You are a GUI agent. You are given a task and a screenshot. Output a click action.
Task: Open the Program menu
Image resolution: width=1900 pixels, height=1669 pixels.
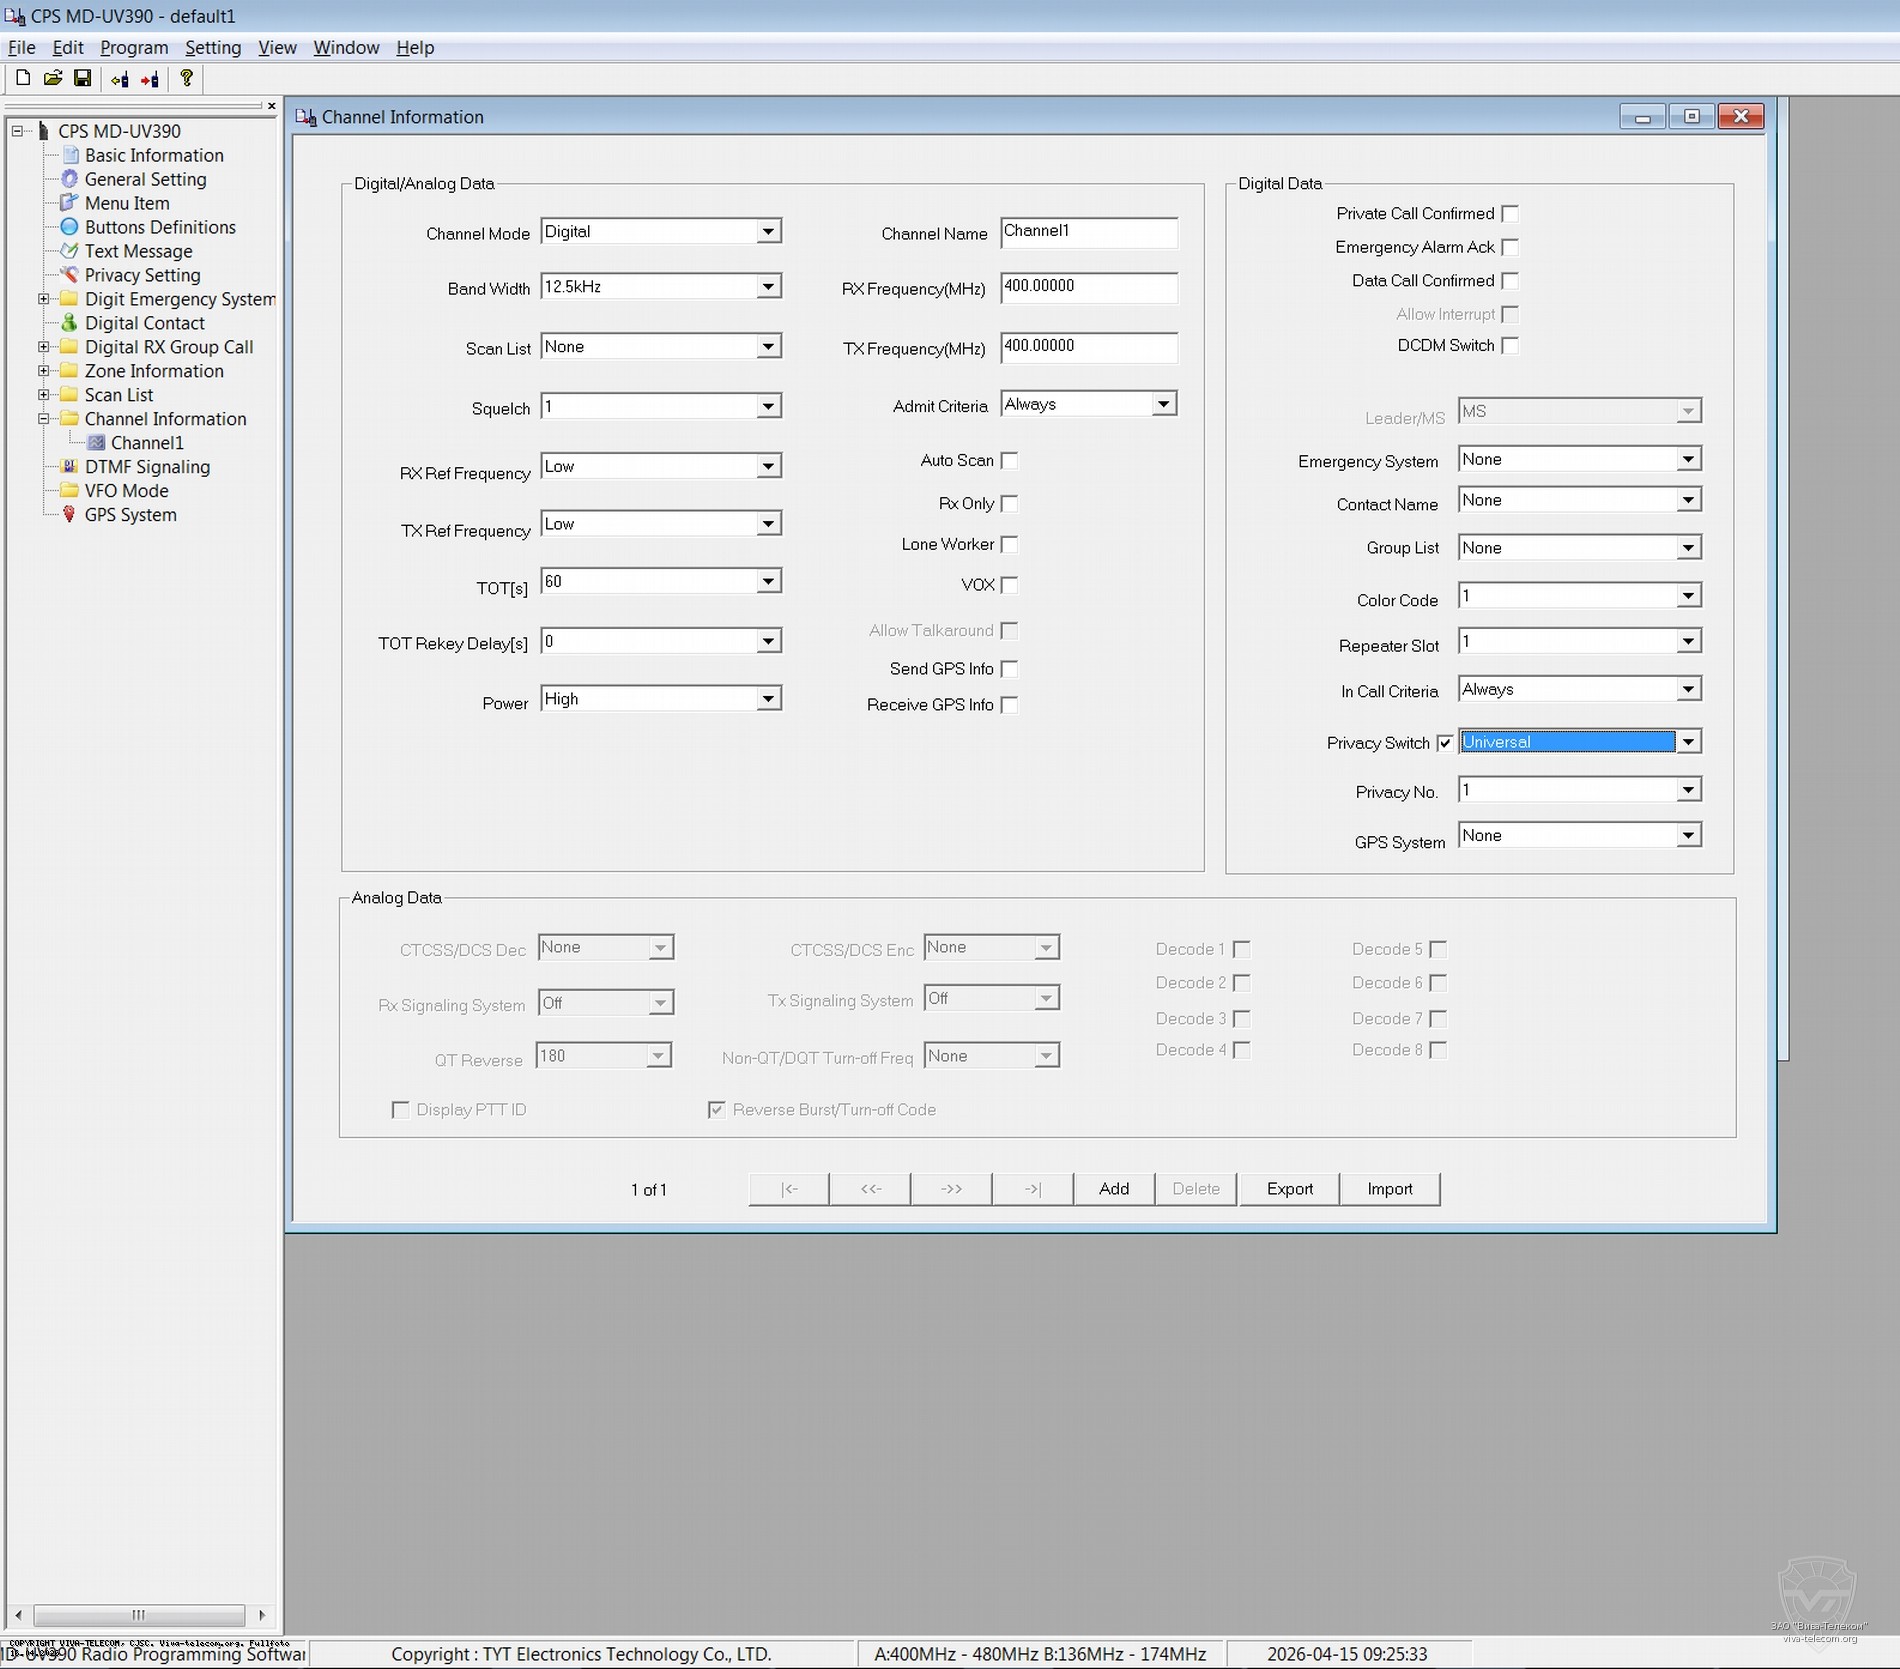click(x=133, y=47)
